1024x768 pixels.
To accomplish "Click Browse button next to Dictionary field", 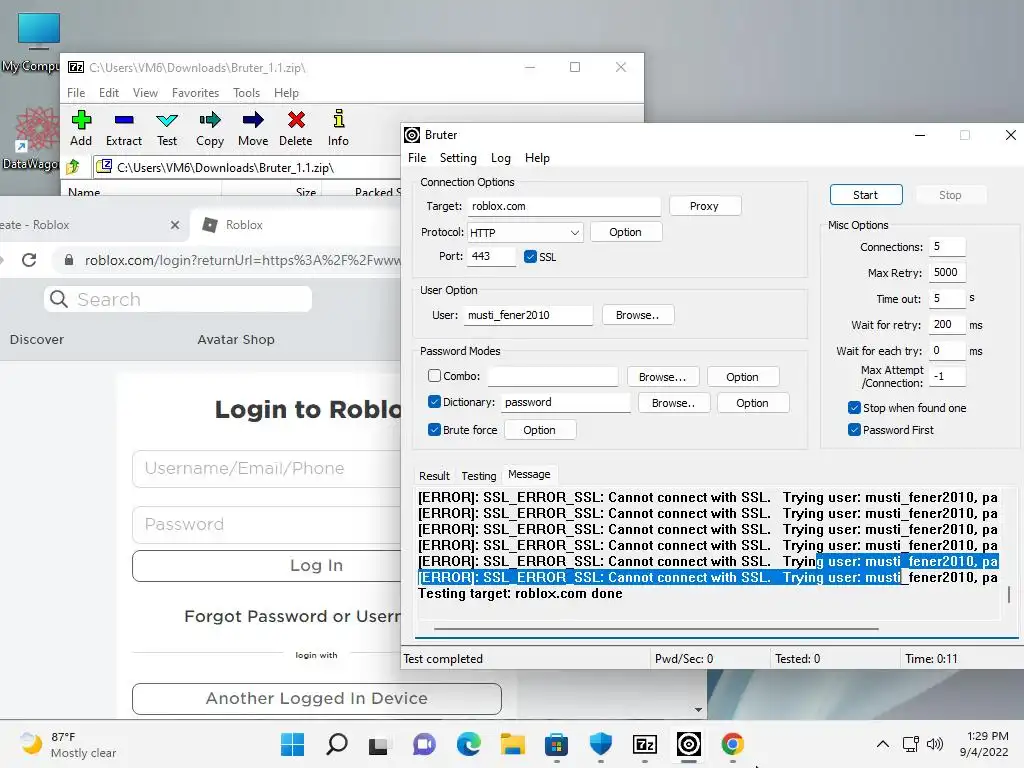I will (673, 403).
